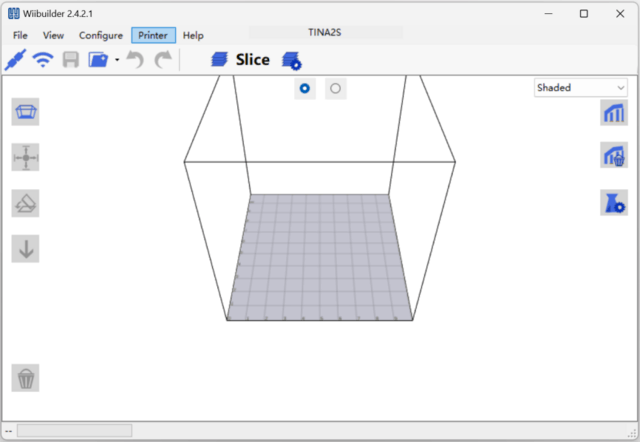Open the flask with gear settings icon
Viewport: 640px width, 442px height.
coord(614,202)
